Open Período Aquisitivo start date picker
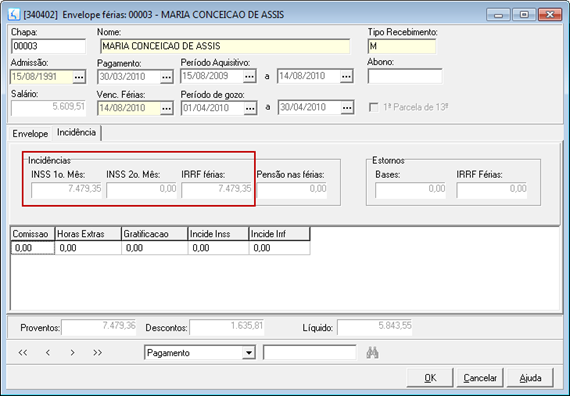The height and width of the screenshot is (396, 570). (249, 76)
